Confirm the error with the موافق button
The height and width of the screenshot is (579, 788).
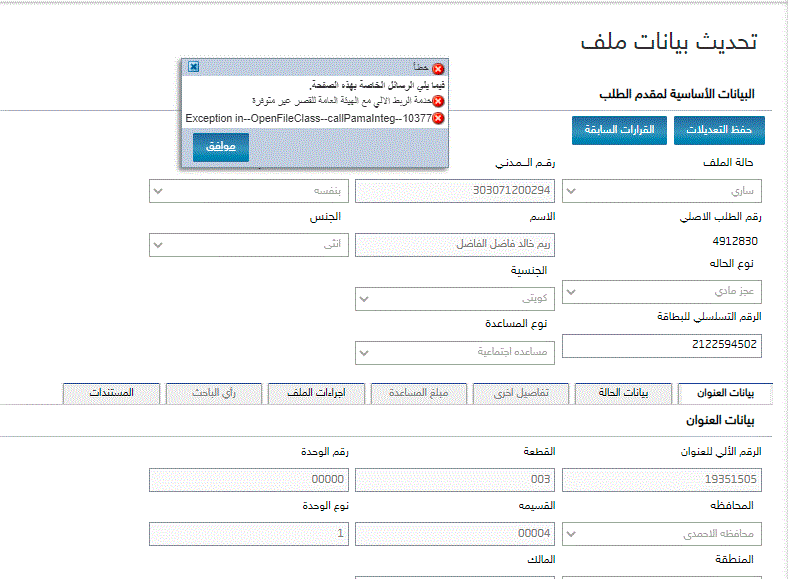pyautogui.click(x=221, y=147)
